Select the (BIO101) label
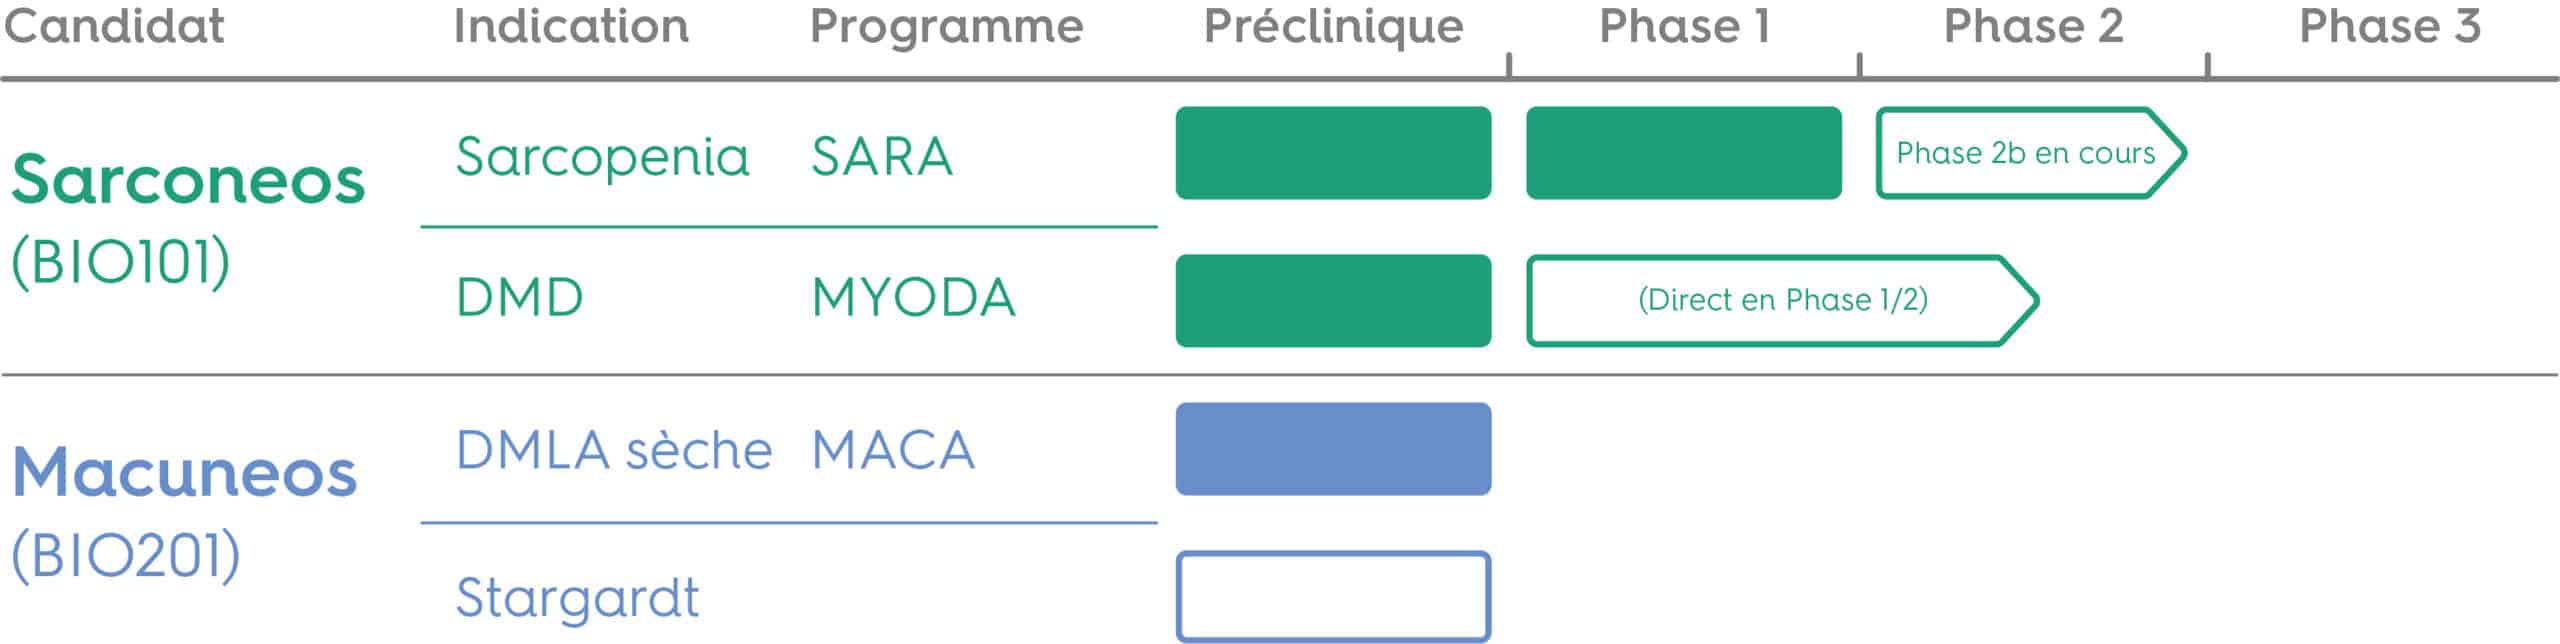 pyautogui.click(x=121, y=263)
